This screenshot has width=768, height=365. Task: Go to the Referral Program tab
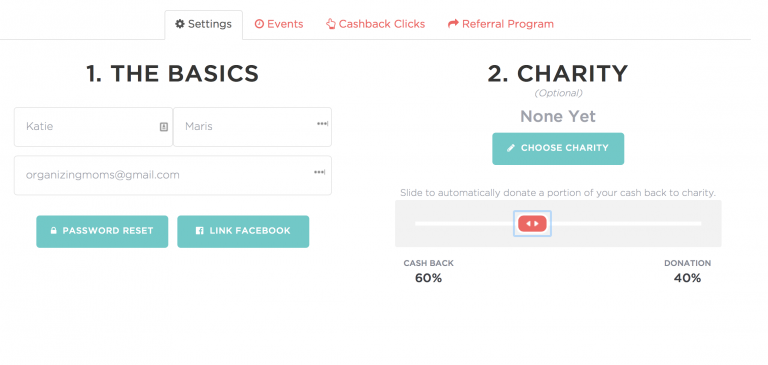[x=501, y=24]
